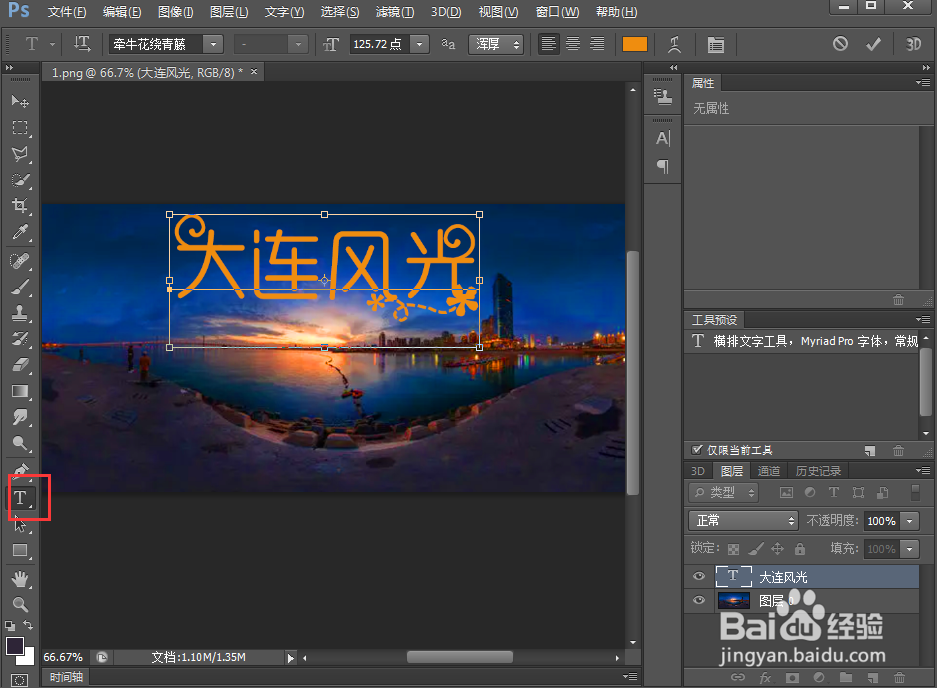Open the Character panel icon

[663, 139]
